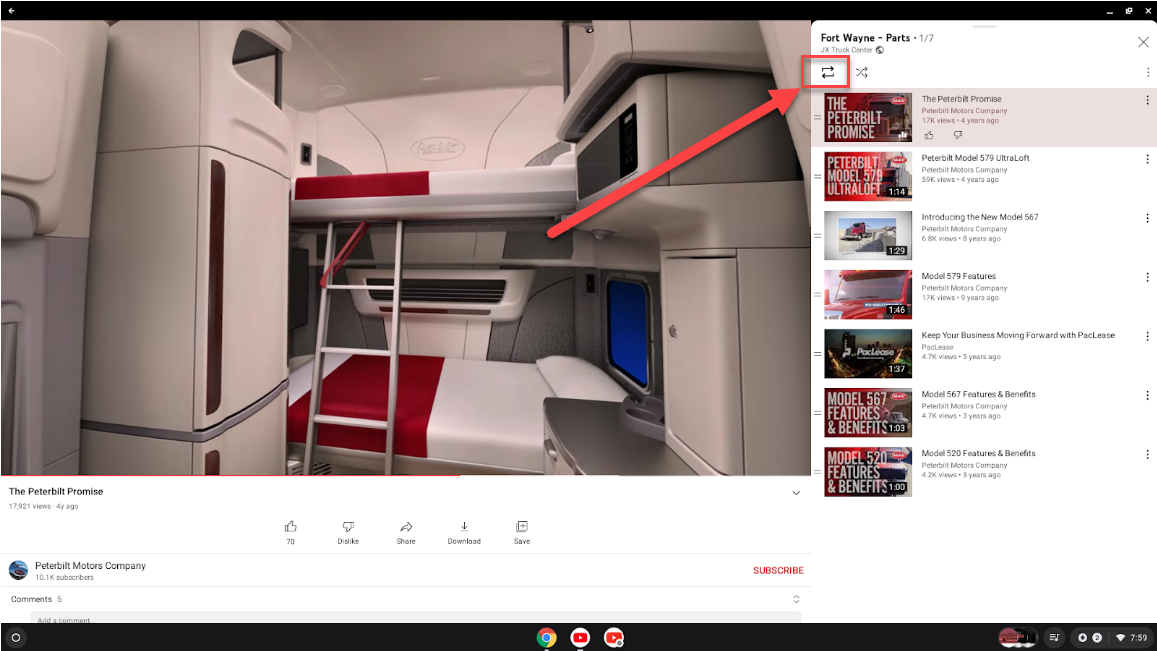The image size is (1157, 651).
Task: Expand the Comments section
Action: tap(796, 599)
